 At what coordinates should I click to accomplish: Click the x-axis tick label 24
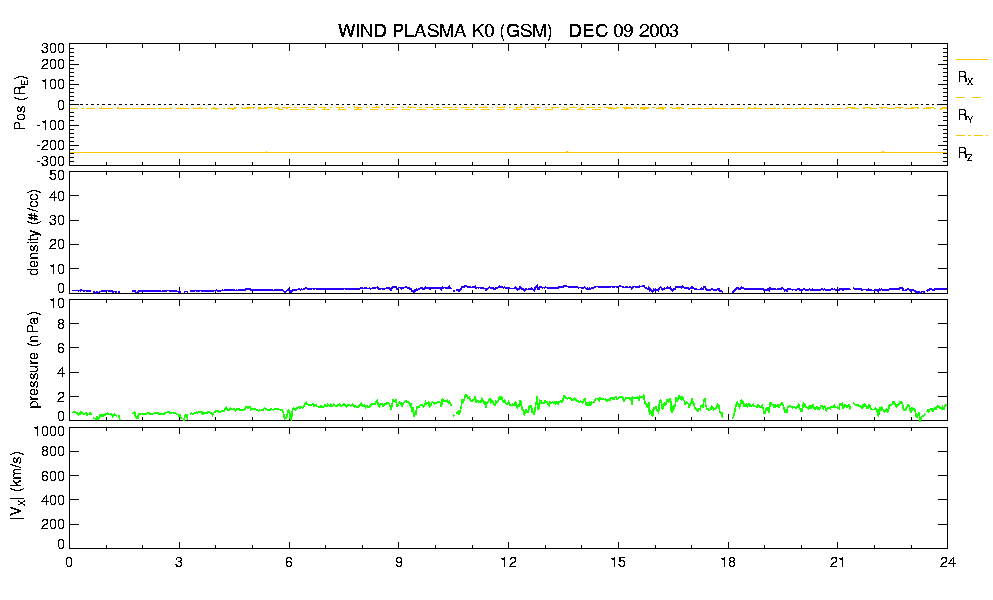(x=947, y=562)
